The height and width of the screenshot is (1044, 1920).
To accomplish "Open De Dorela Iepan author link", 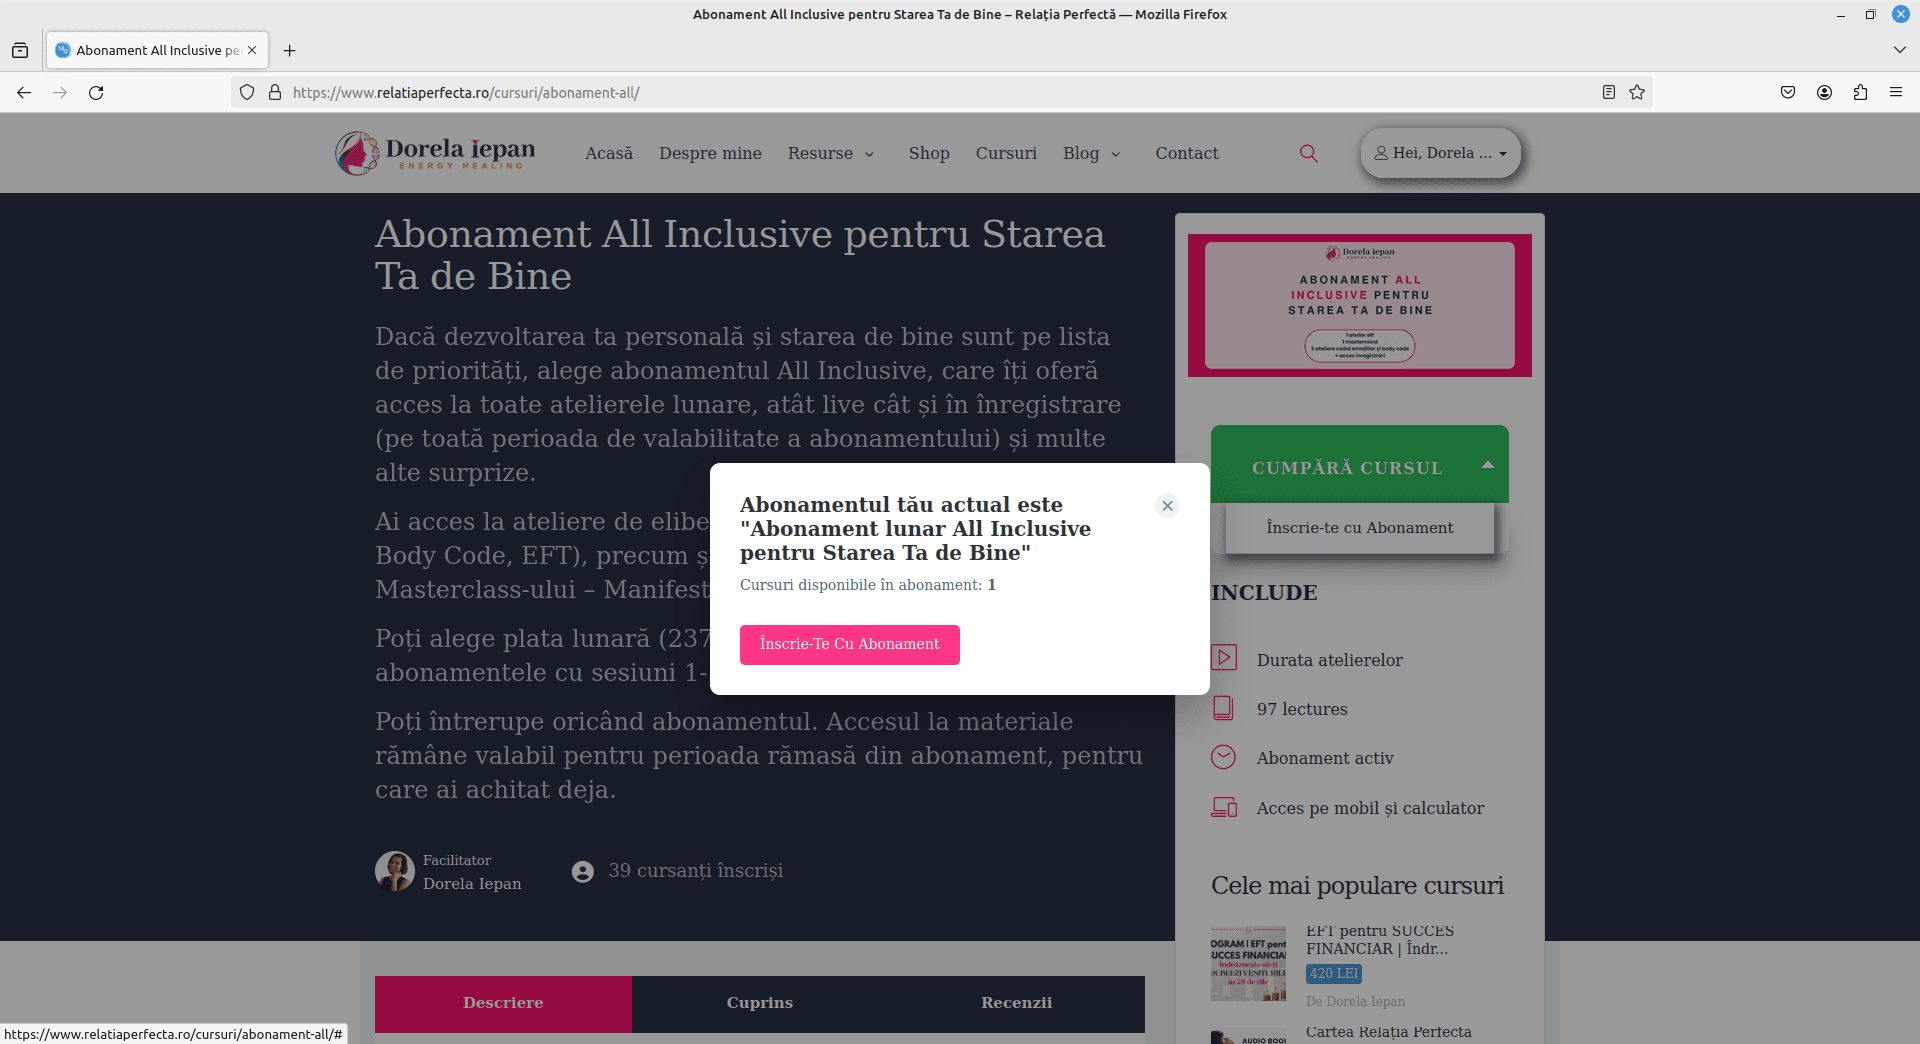I will [1355, 1001].
